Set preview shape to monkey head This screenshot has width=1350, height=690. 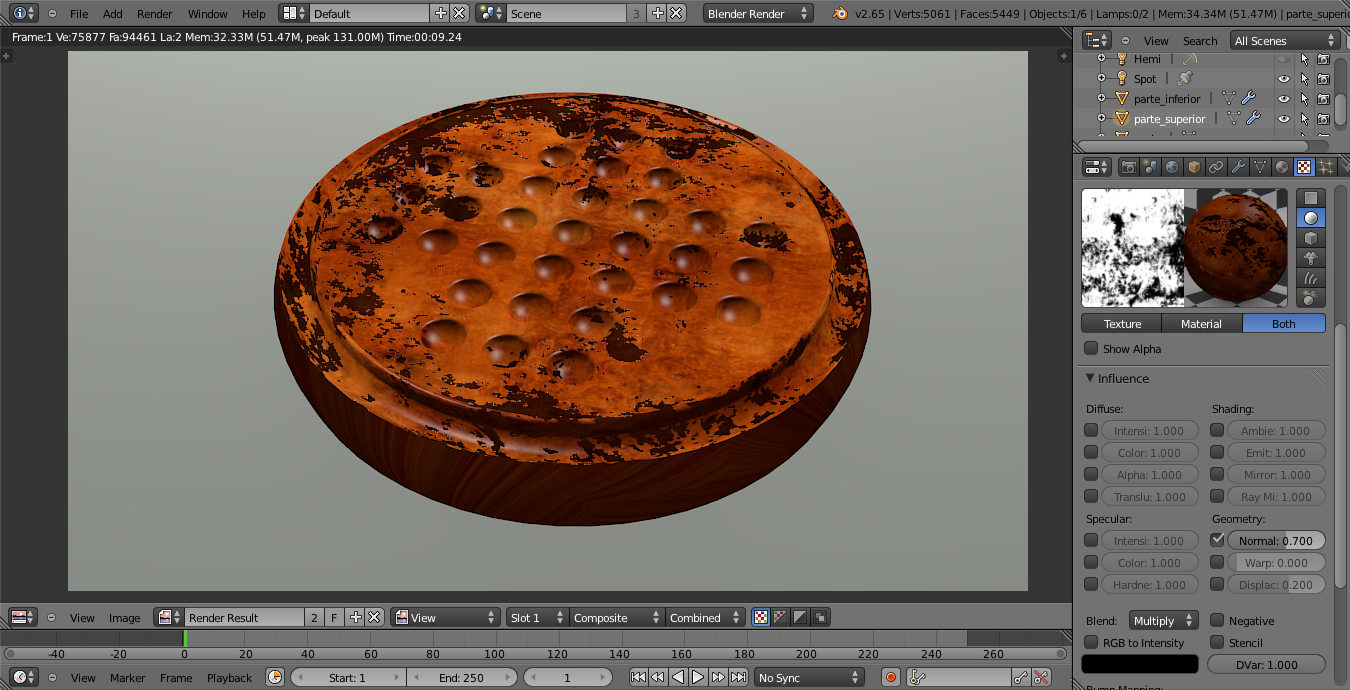point(1311,258)
